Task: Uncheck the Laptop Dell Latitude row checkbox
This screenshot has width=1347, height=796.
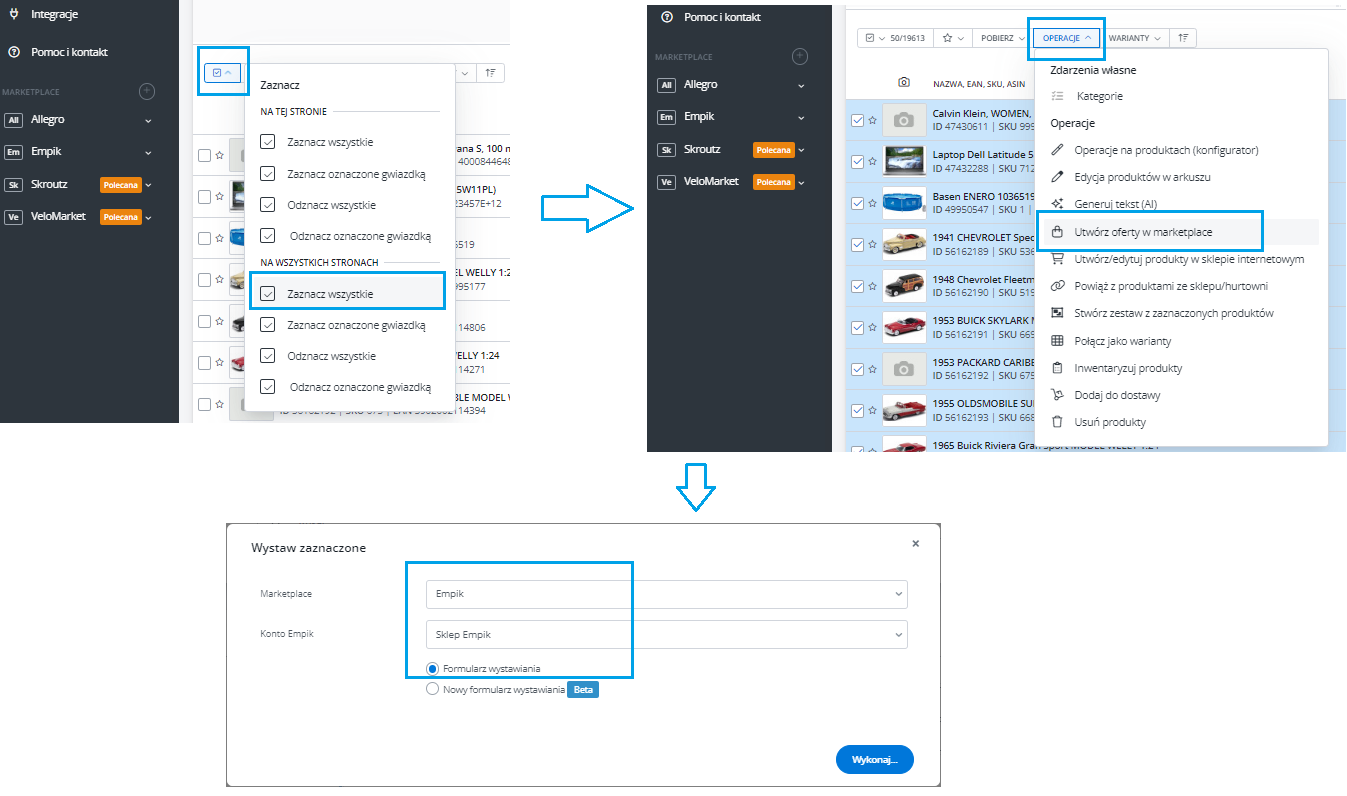Action: click(x=857, y=161)
